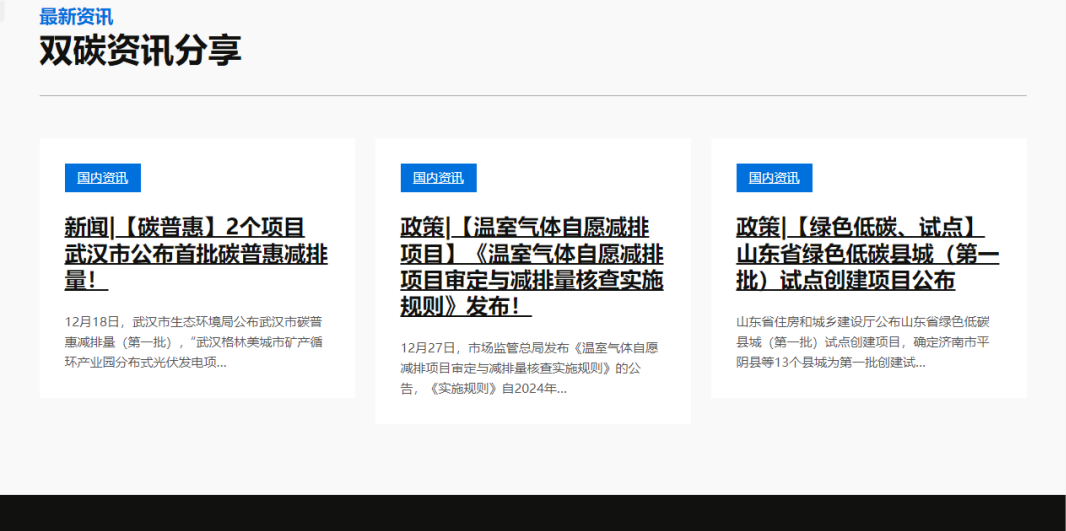The image size is (1066, 531).
Task: Open the 国内资讯 tag on the 山东省 policy card
Action: tap(774, 178)
